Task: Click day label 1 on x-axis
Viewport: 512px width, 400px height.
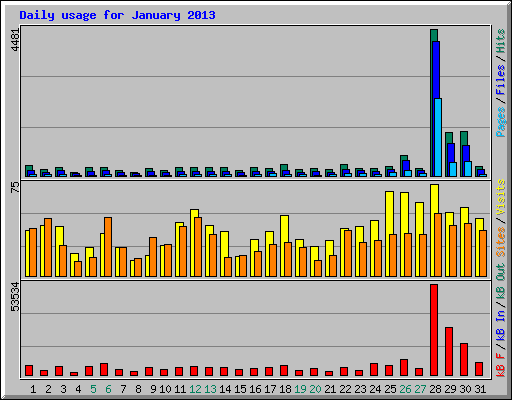Action: click(33, 389)
